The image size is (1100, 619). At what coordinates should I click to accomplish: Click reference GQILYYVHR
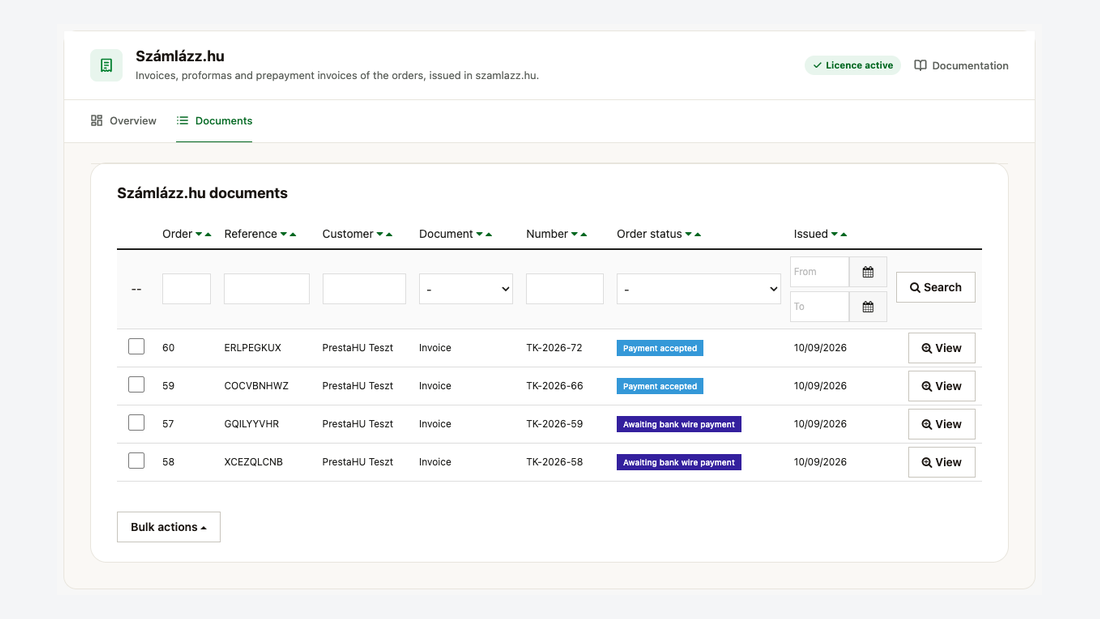coord(251,424)
